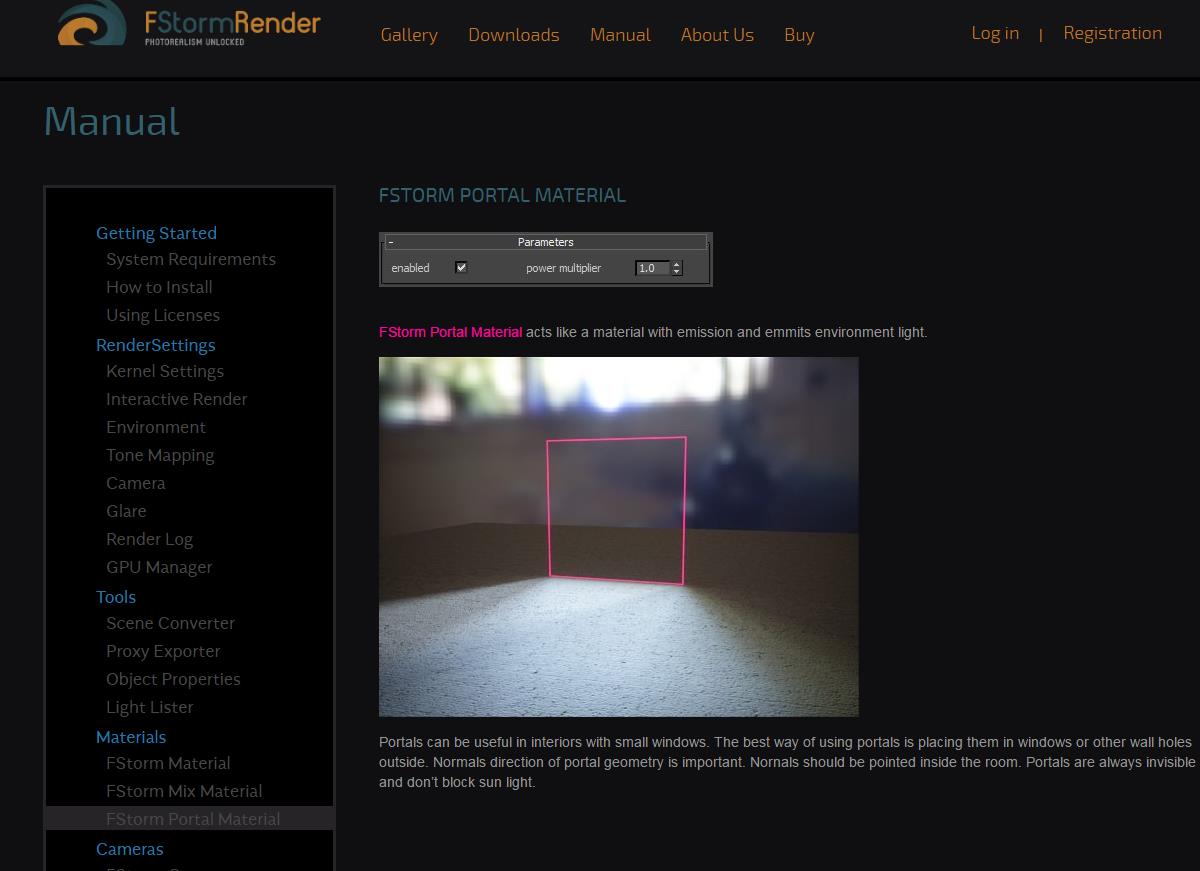
Task: Open Camera manual page
Action: [136, 483]
